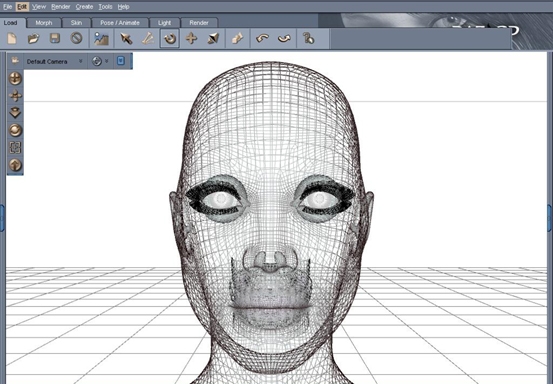This screenshot has height=384, width=553.
Task: Click the wireframe head's nose in viewport
Action: click(270, 259)
